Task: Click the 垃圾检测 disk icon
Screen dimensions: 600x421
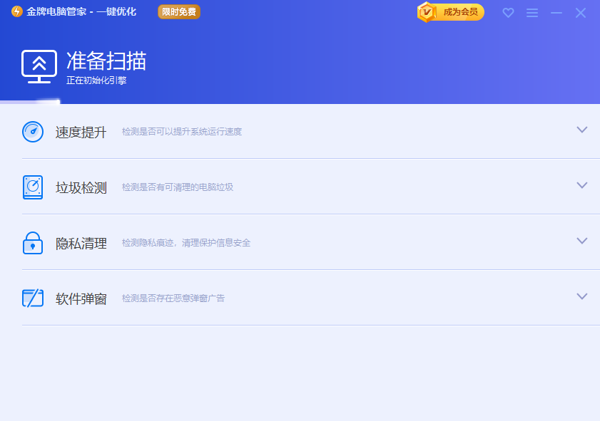Action: [33, 187]
